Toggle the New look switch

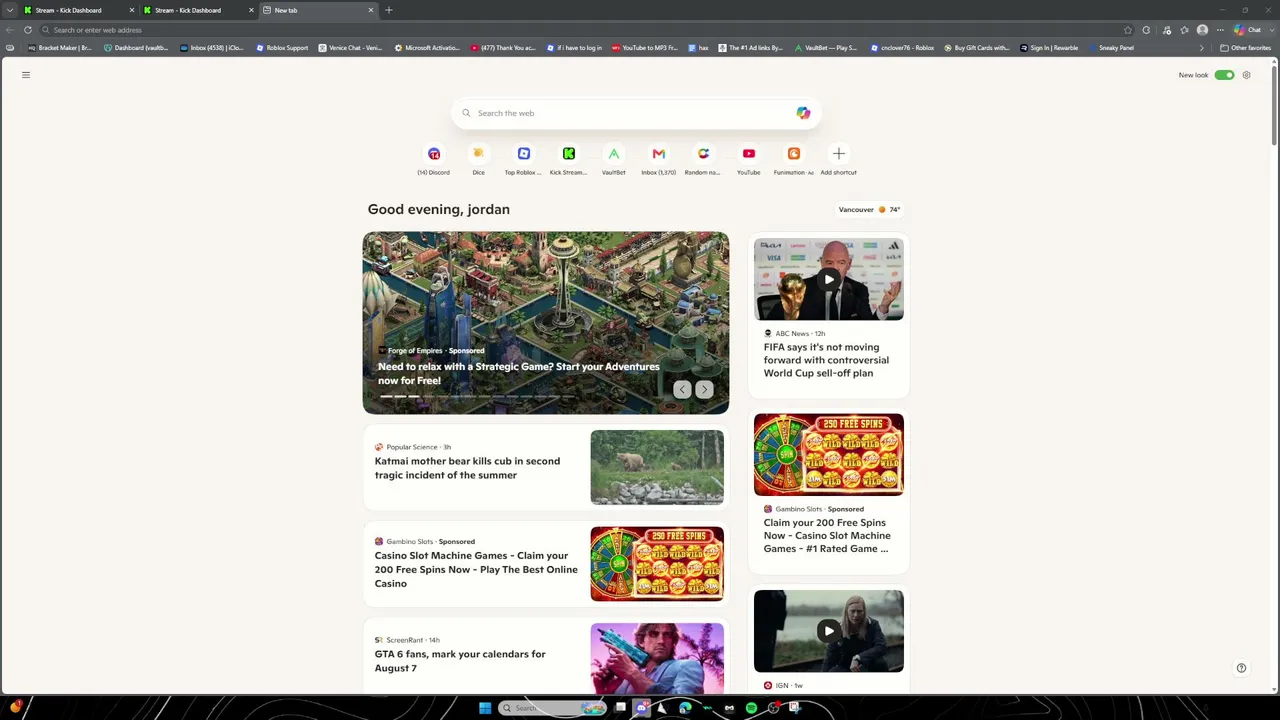[x=1224, y=75]
